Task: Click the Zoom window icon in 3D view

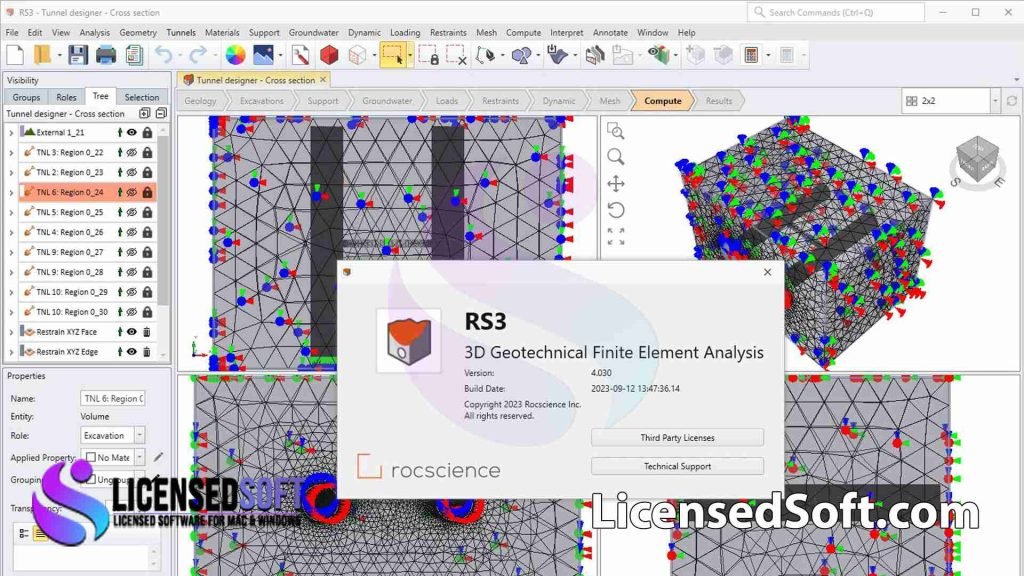Action: [x=615, y=131]
